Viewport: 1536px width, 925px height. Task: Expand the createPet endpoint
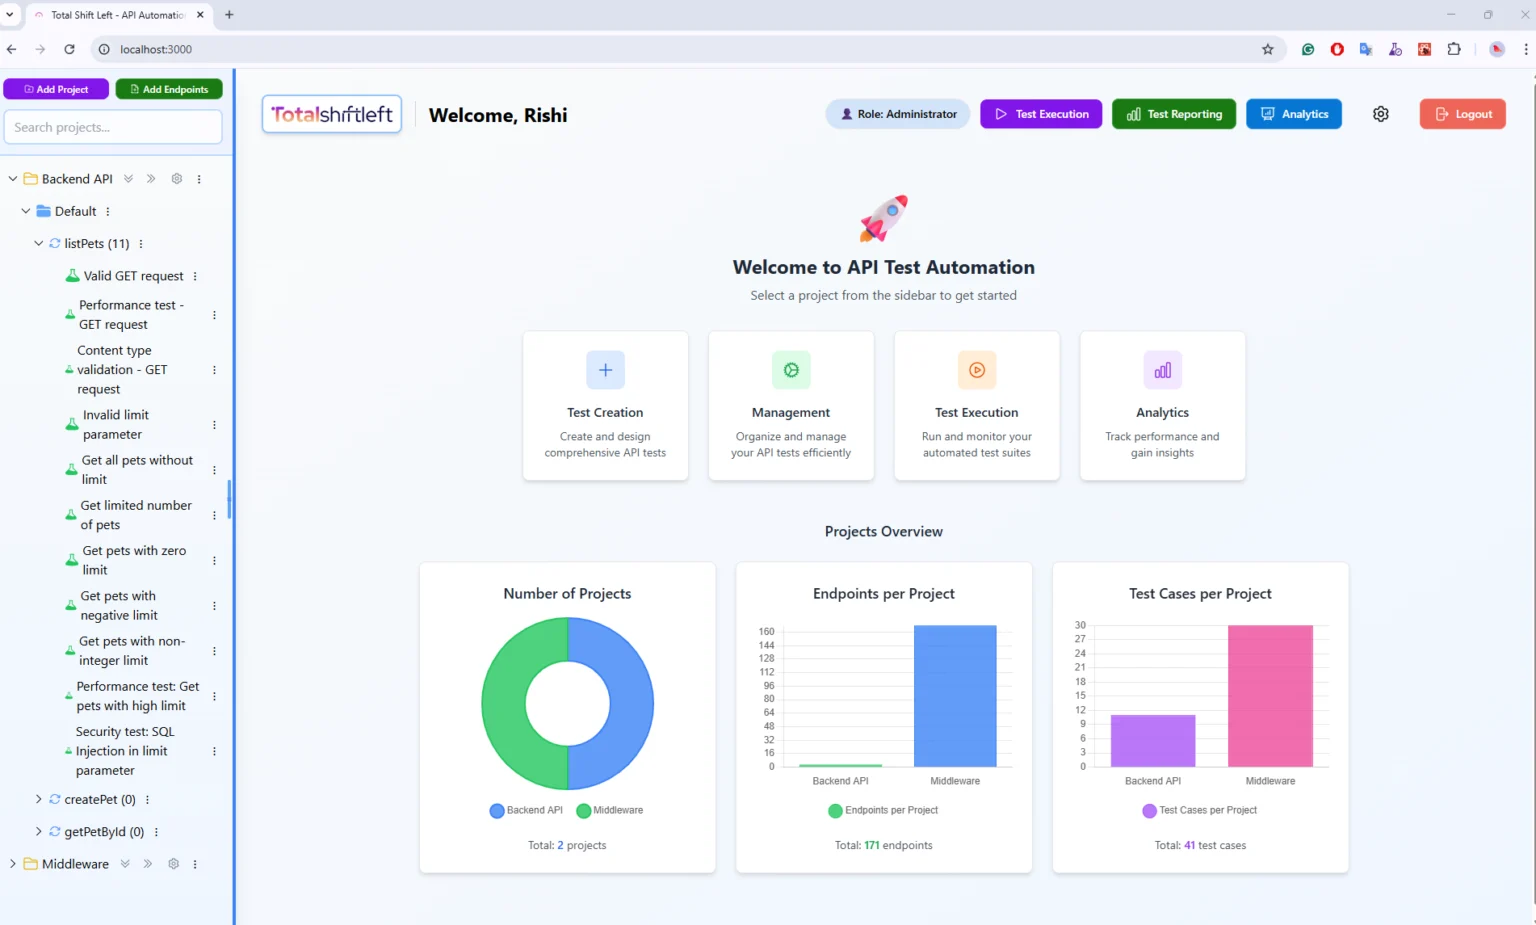click(37, 799)
